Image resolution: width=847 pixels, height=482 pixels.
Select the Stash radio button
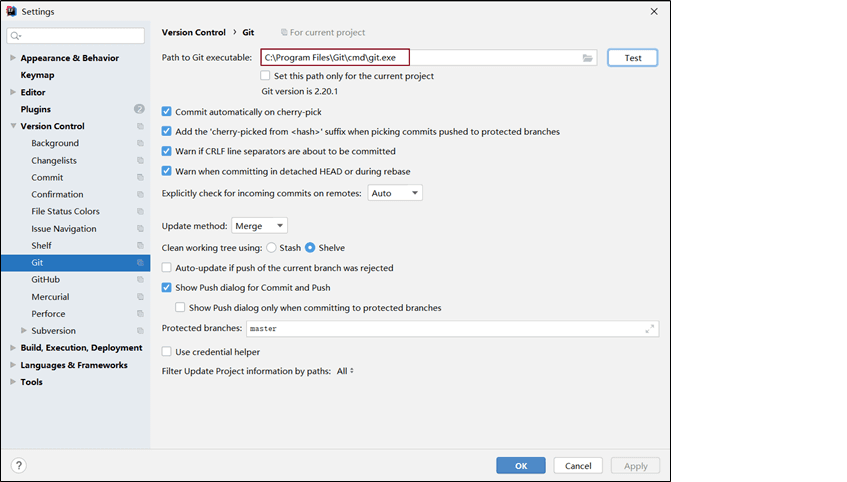click(271, 248)
